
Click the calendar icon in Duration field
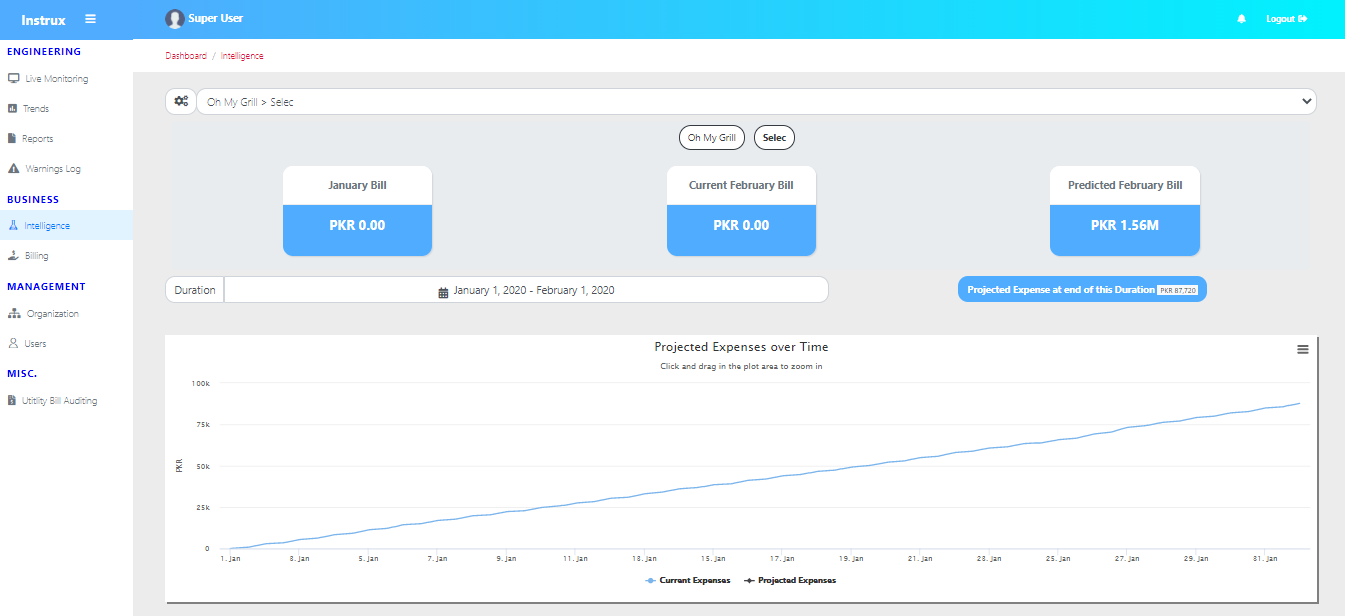click(443, 291)
